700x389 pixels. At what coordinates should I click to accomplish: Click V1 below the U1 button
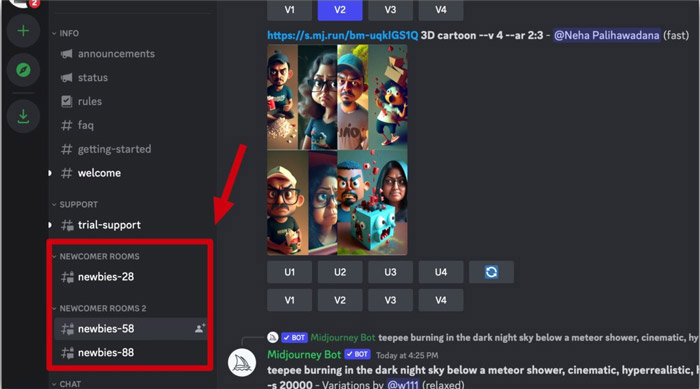[x=289, y=300]
